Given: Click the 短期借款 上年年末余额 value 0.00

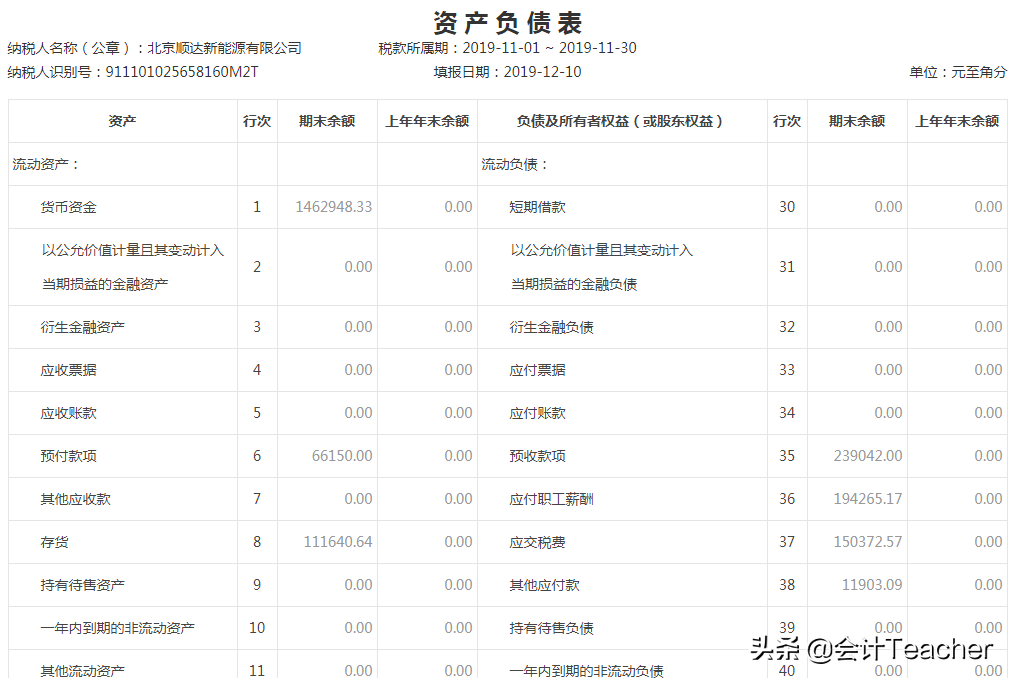Looking at the screenshot, I should click(988, 207).
